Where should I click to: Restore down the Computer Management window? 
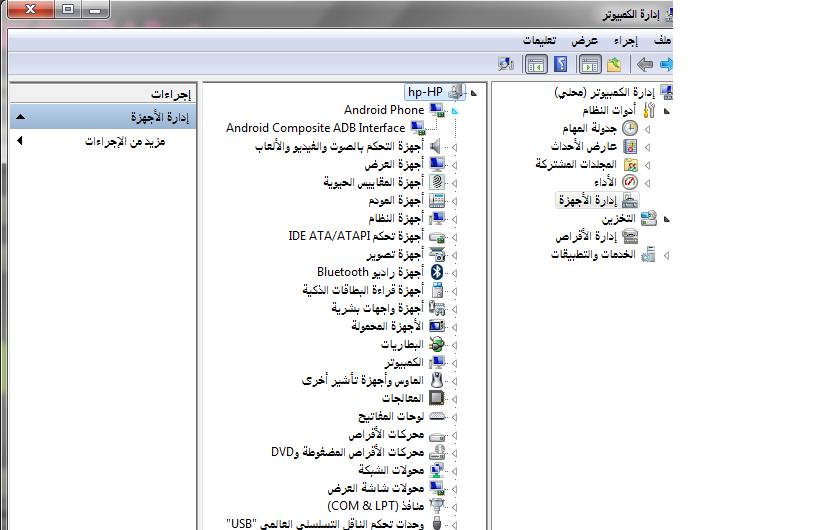[x=68, y=9]
